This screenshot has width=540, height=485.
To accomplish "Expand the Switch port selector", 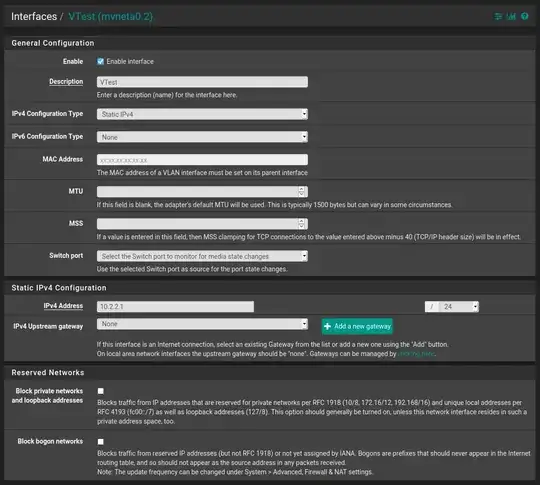I will point(202,256).
